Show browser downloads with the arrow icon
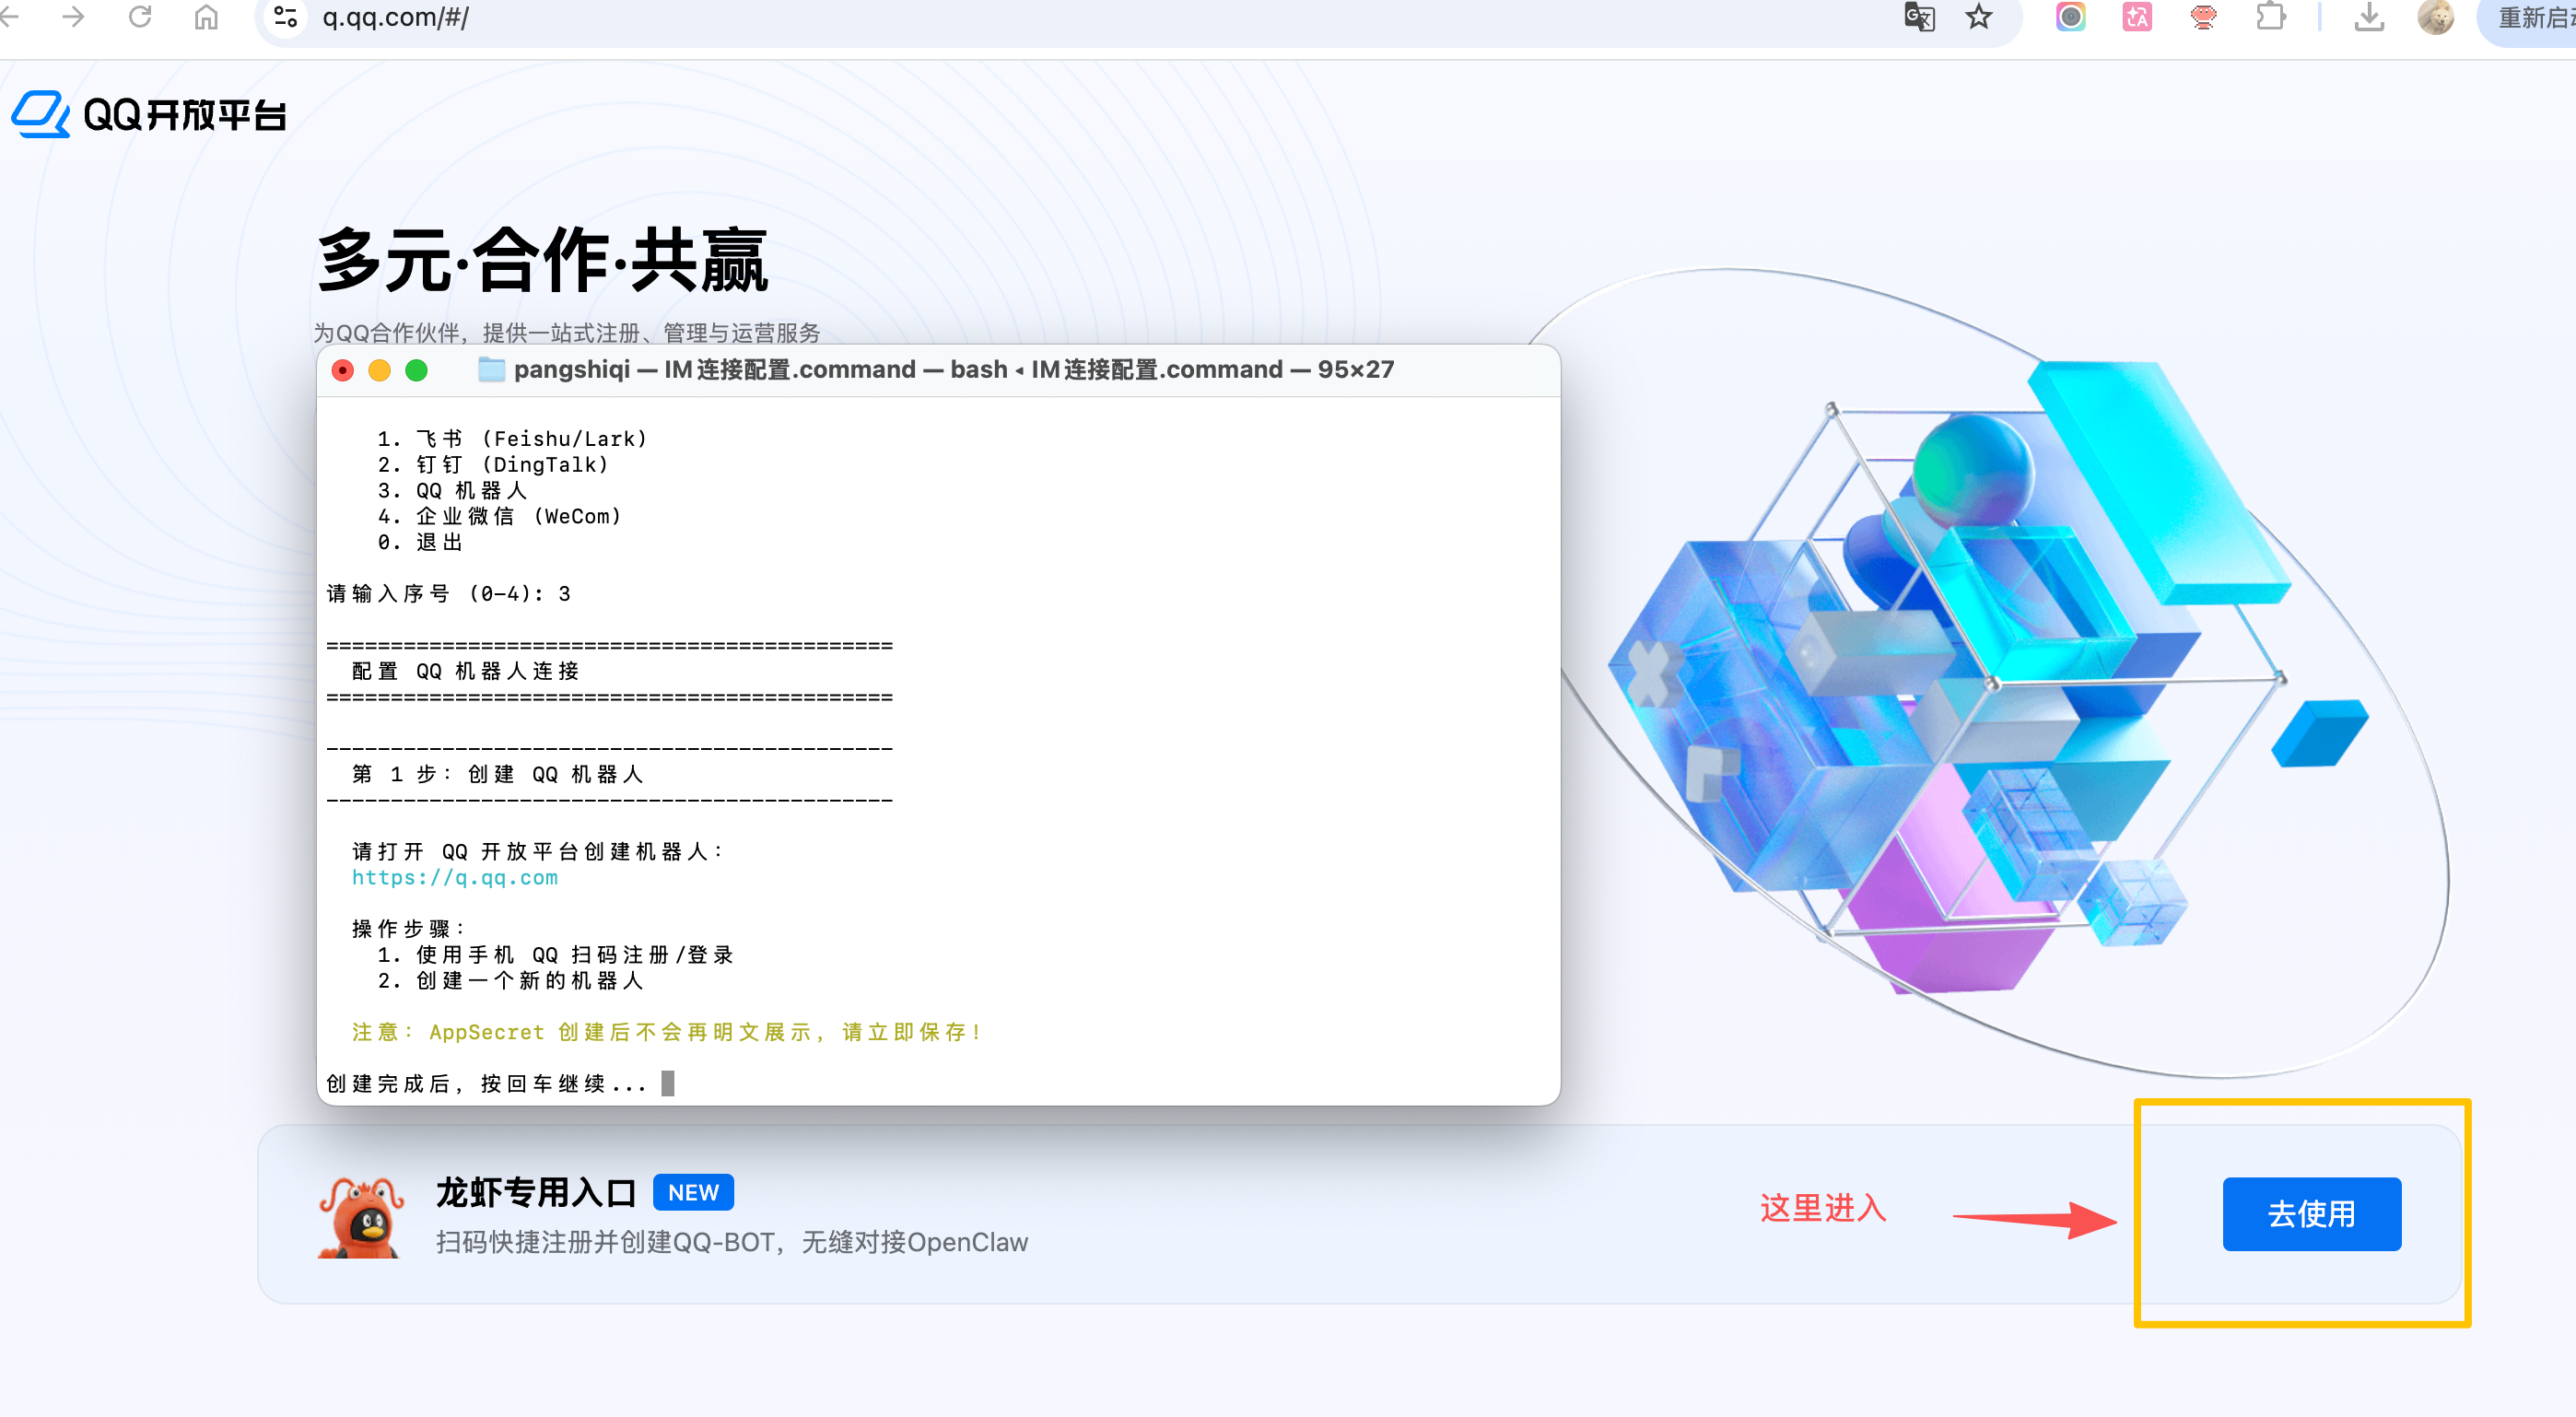This screenshot has width=2576, height=1417. pyautogui.click(x=2369, y=17)
